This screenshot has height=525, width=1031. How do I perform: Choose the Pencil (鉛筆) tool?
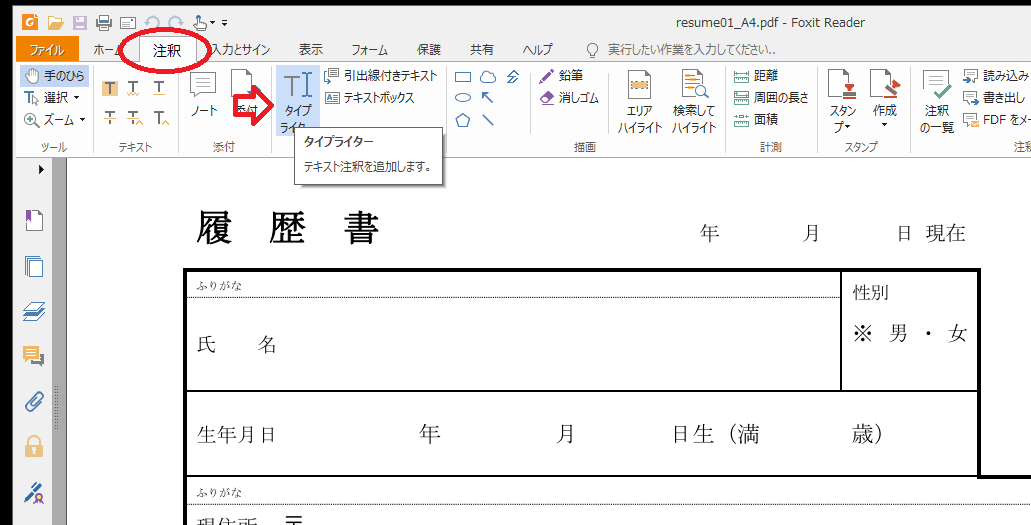pos(561,76)
